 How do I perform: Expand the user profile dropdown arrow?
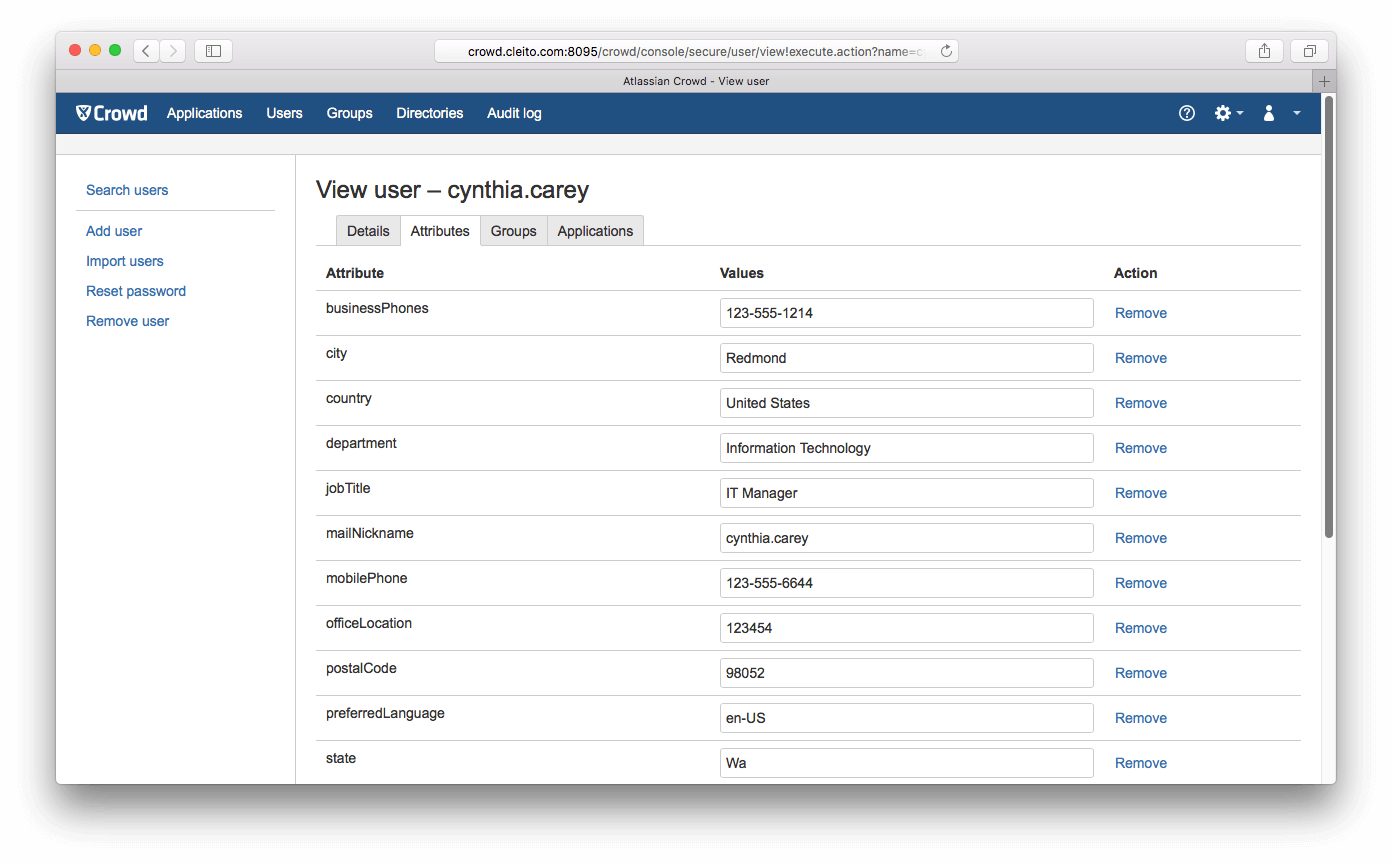coord(1297,113)
